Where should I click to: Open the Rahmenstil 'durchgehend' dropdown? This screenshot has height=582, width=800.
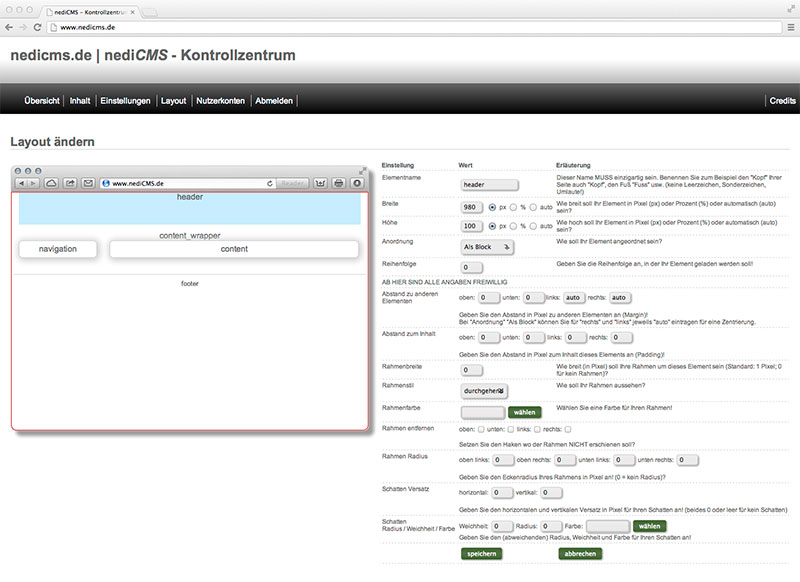coord(484,391)
